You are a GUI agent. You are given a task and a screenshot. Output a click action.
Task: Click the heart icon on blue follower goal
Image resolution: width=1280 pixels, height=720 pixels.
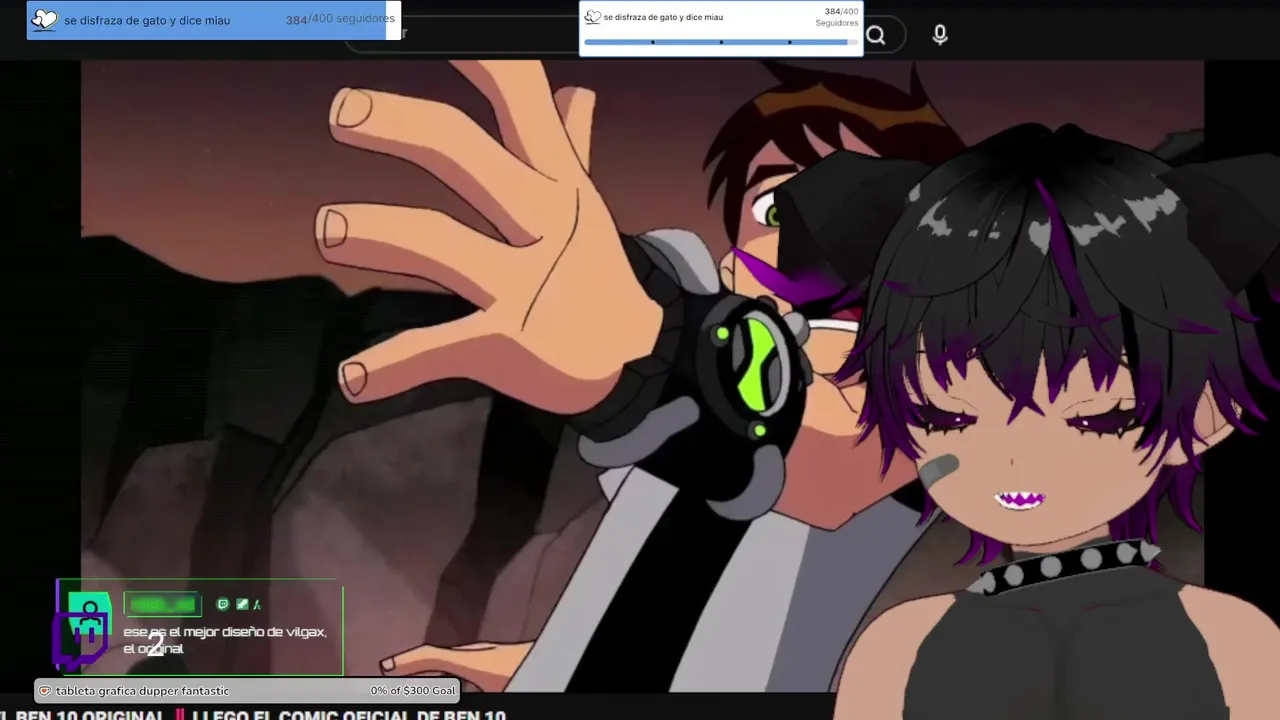pos(45,19)
